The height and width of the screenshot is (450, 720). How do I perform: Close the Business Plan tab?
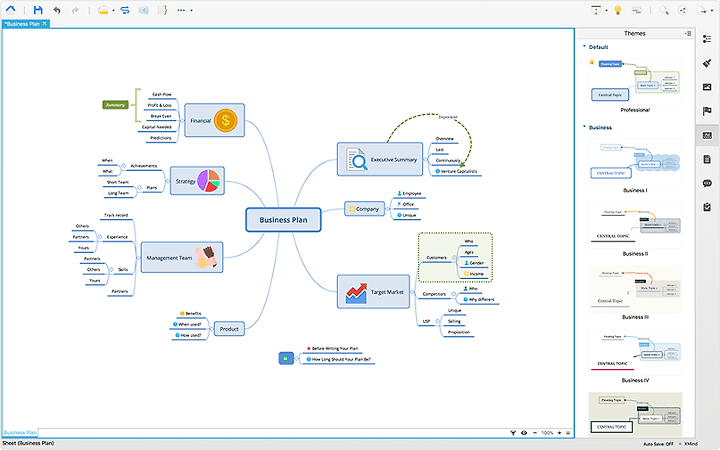pos(45,23)
